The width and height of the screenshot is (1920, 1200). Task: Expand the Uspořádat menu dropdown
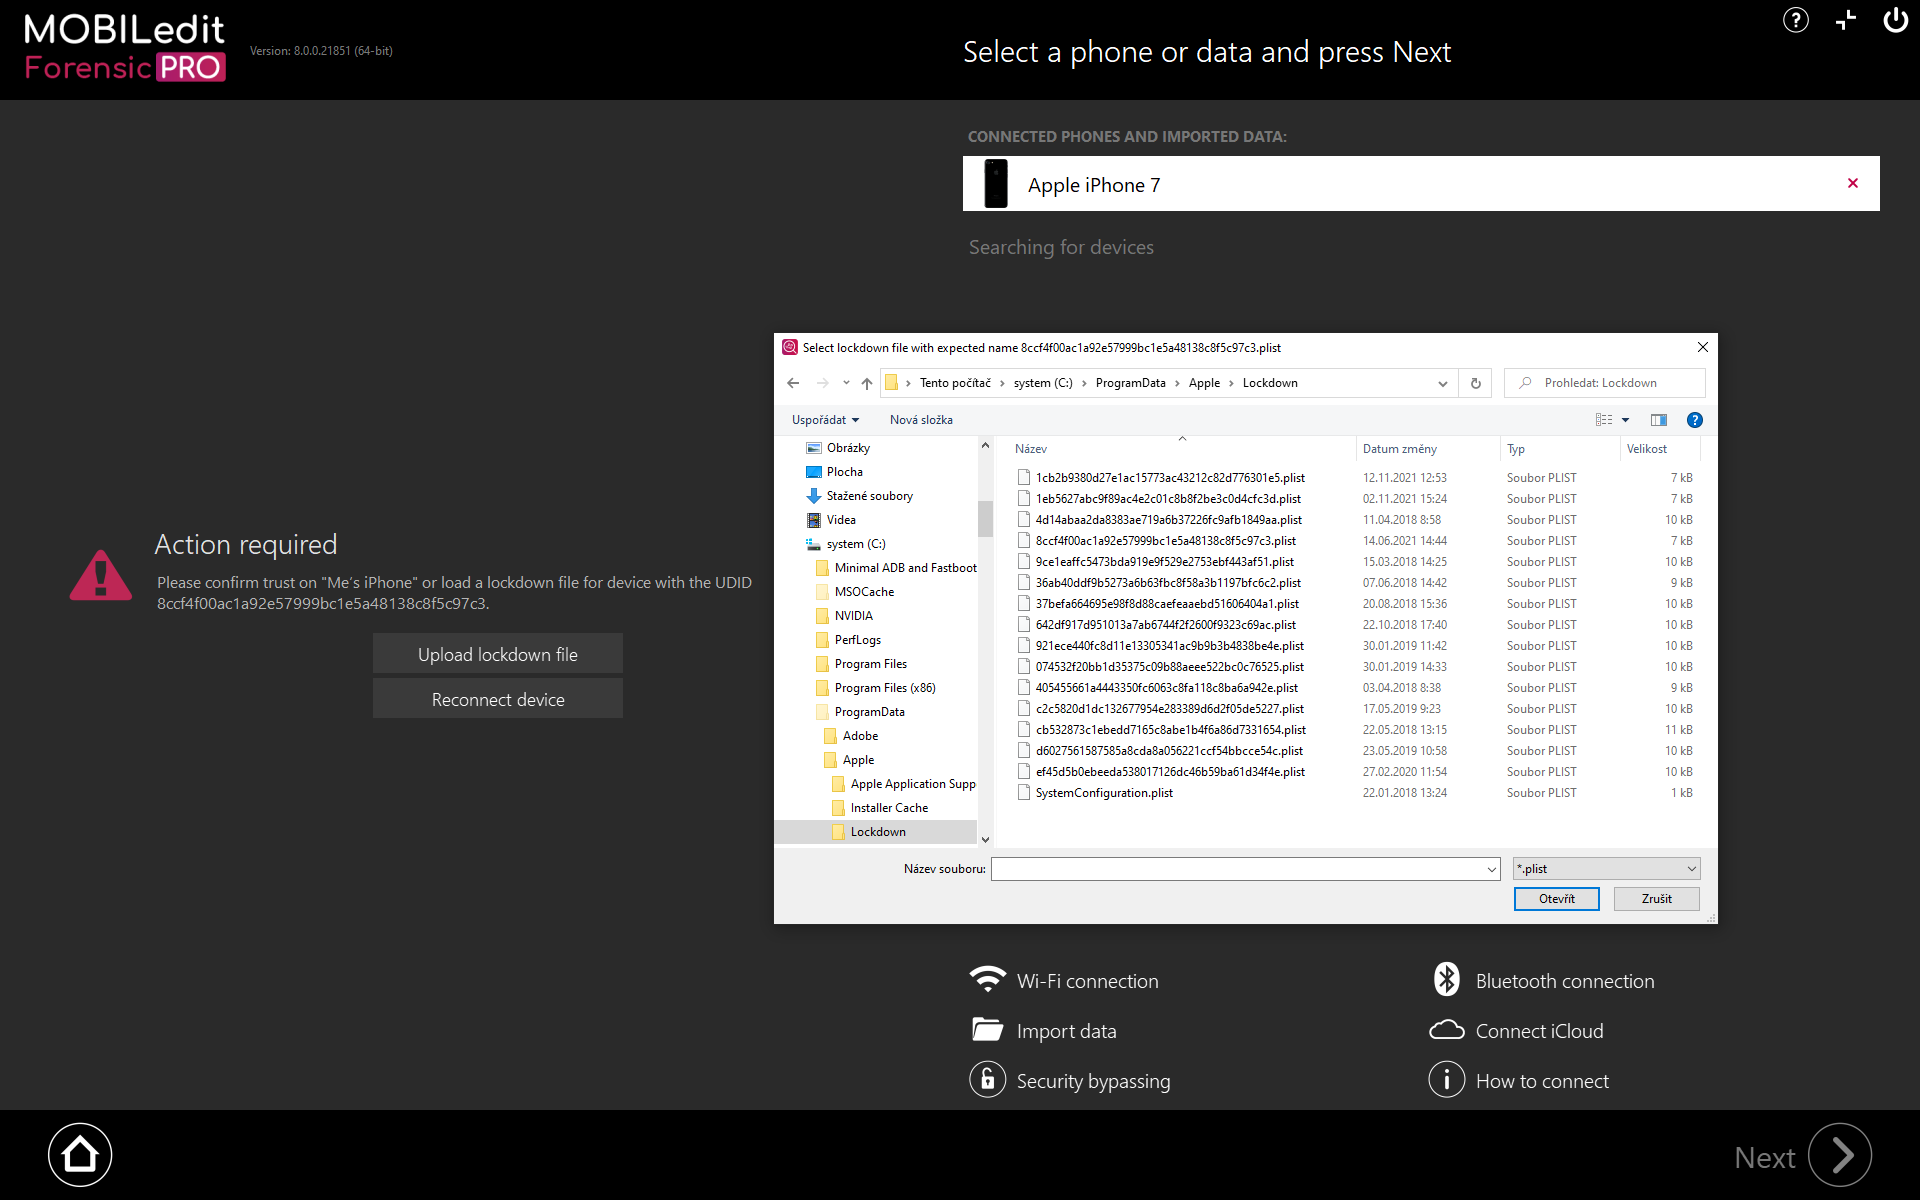point(825,420)
